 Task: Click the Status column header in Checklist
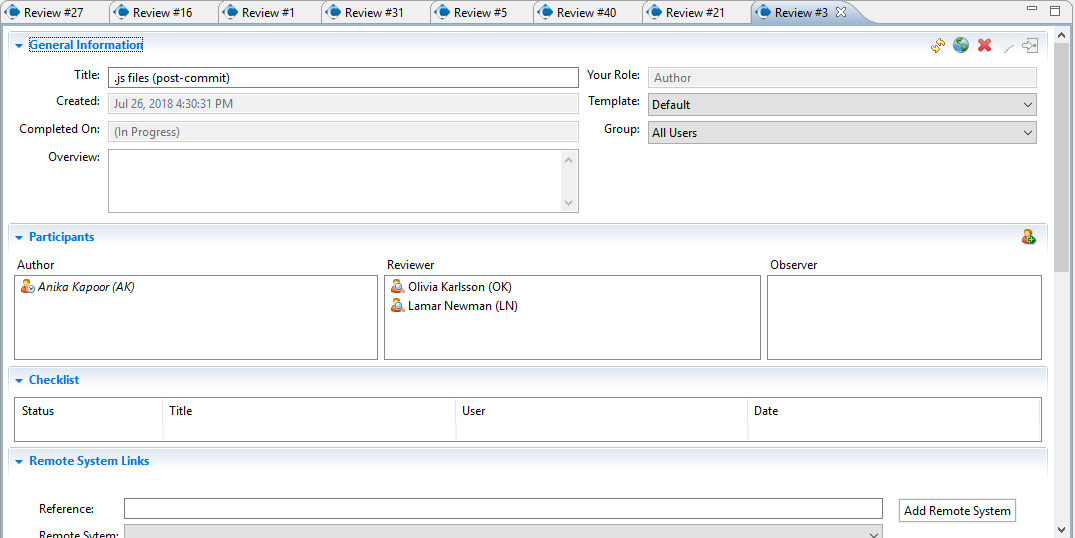[88, 411]
